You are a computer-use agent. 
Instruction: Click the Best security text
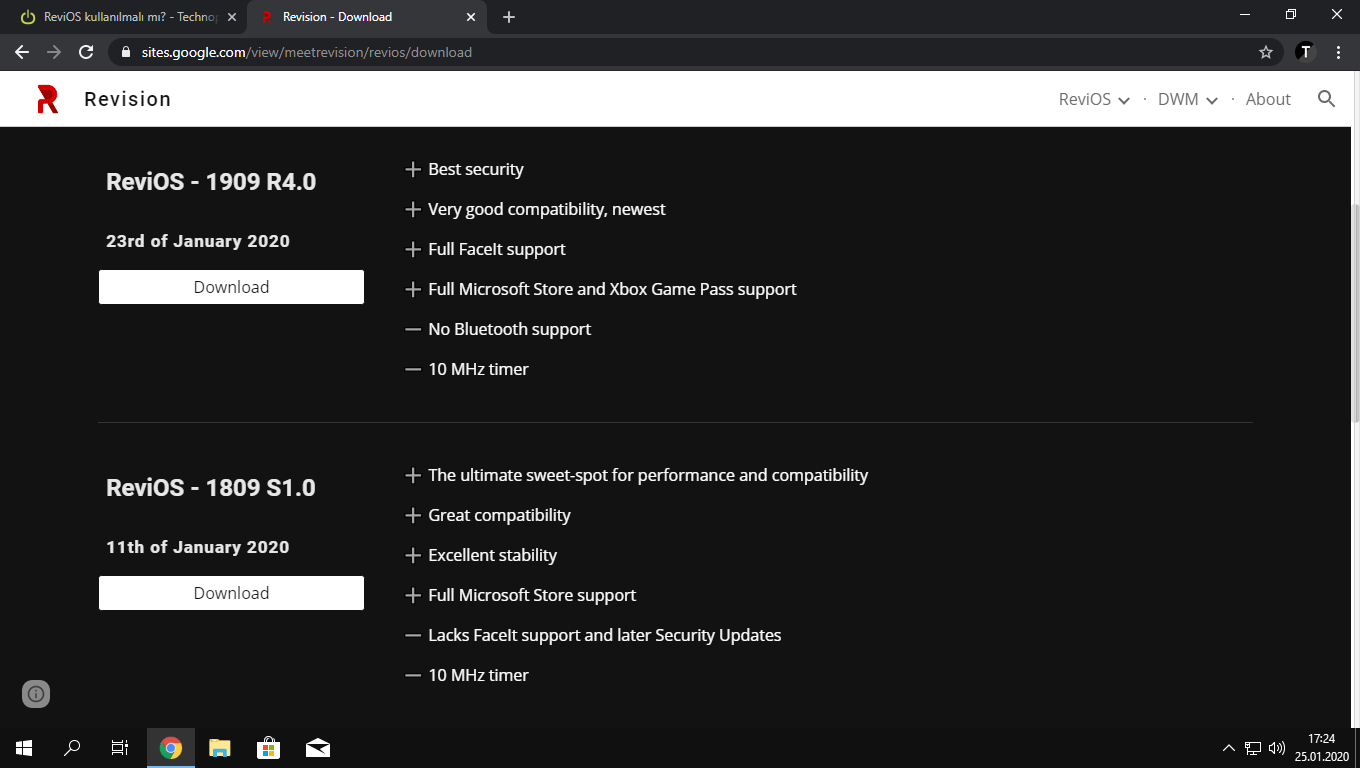pyautogui.click(x=476, y=170)
